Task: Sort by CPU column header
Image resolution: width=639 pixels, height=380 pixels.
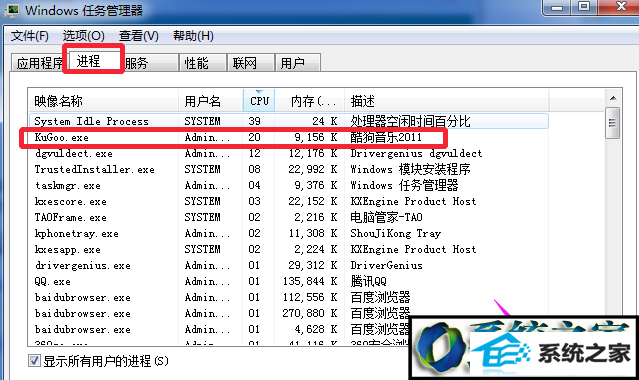Action: point(259,100)
